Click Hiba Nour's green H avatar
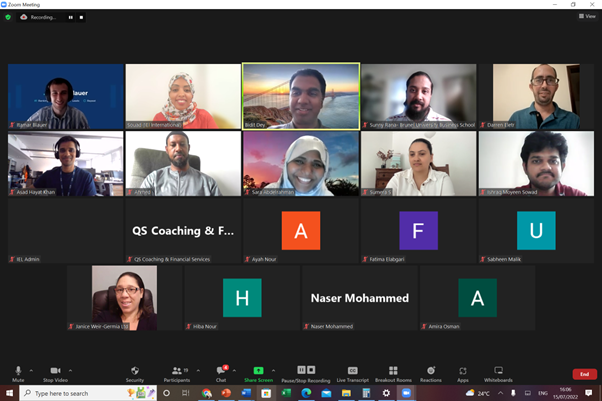The width and height of the screenshot is (602, 401). point(242,298)
